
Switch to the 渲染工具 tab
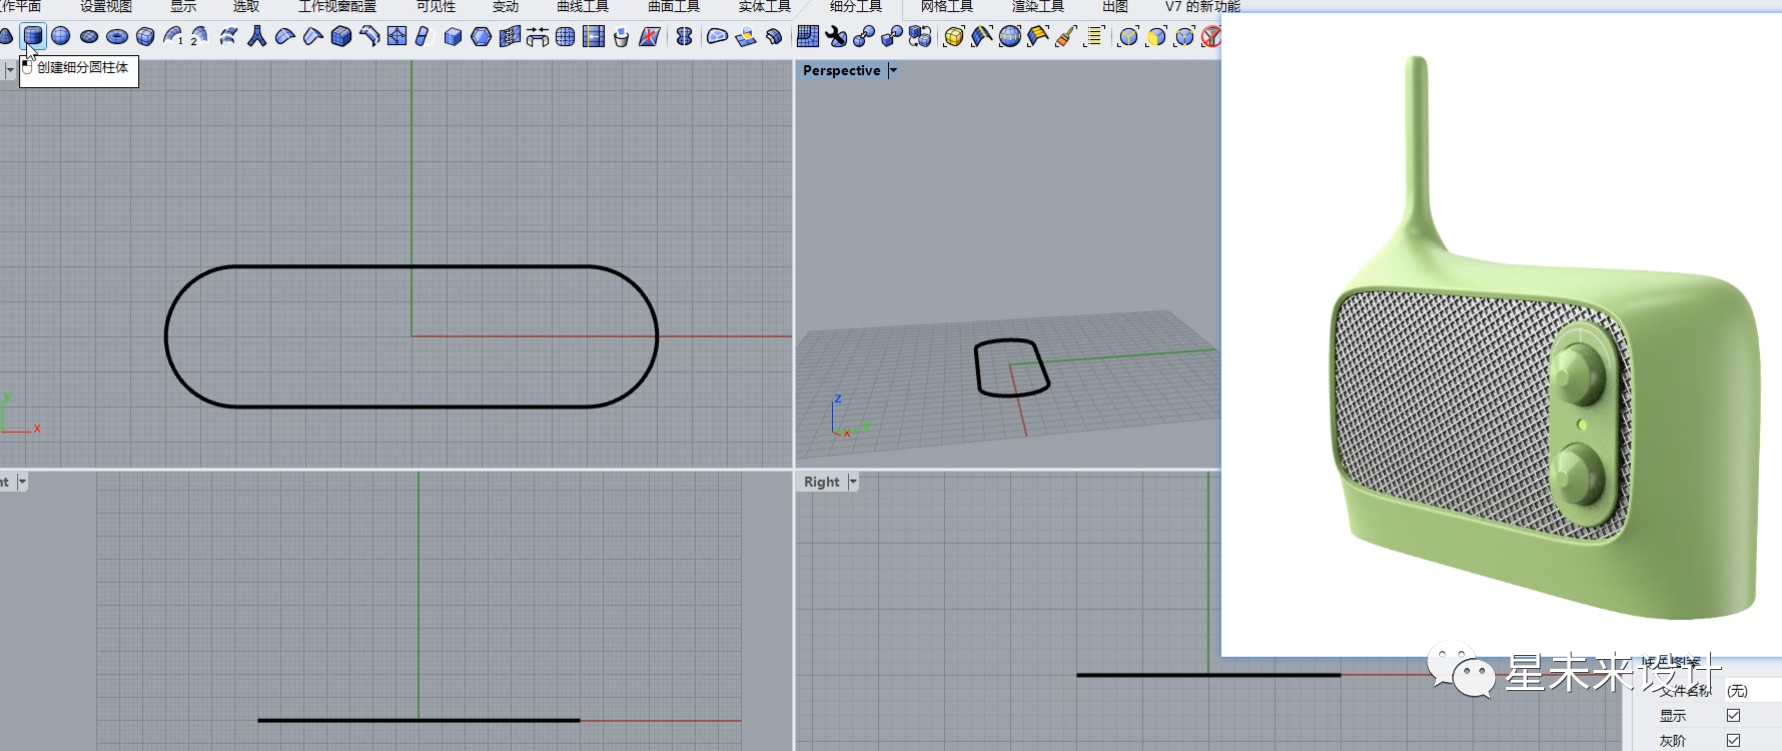click(1038, 7)
